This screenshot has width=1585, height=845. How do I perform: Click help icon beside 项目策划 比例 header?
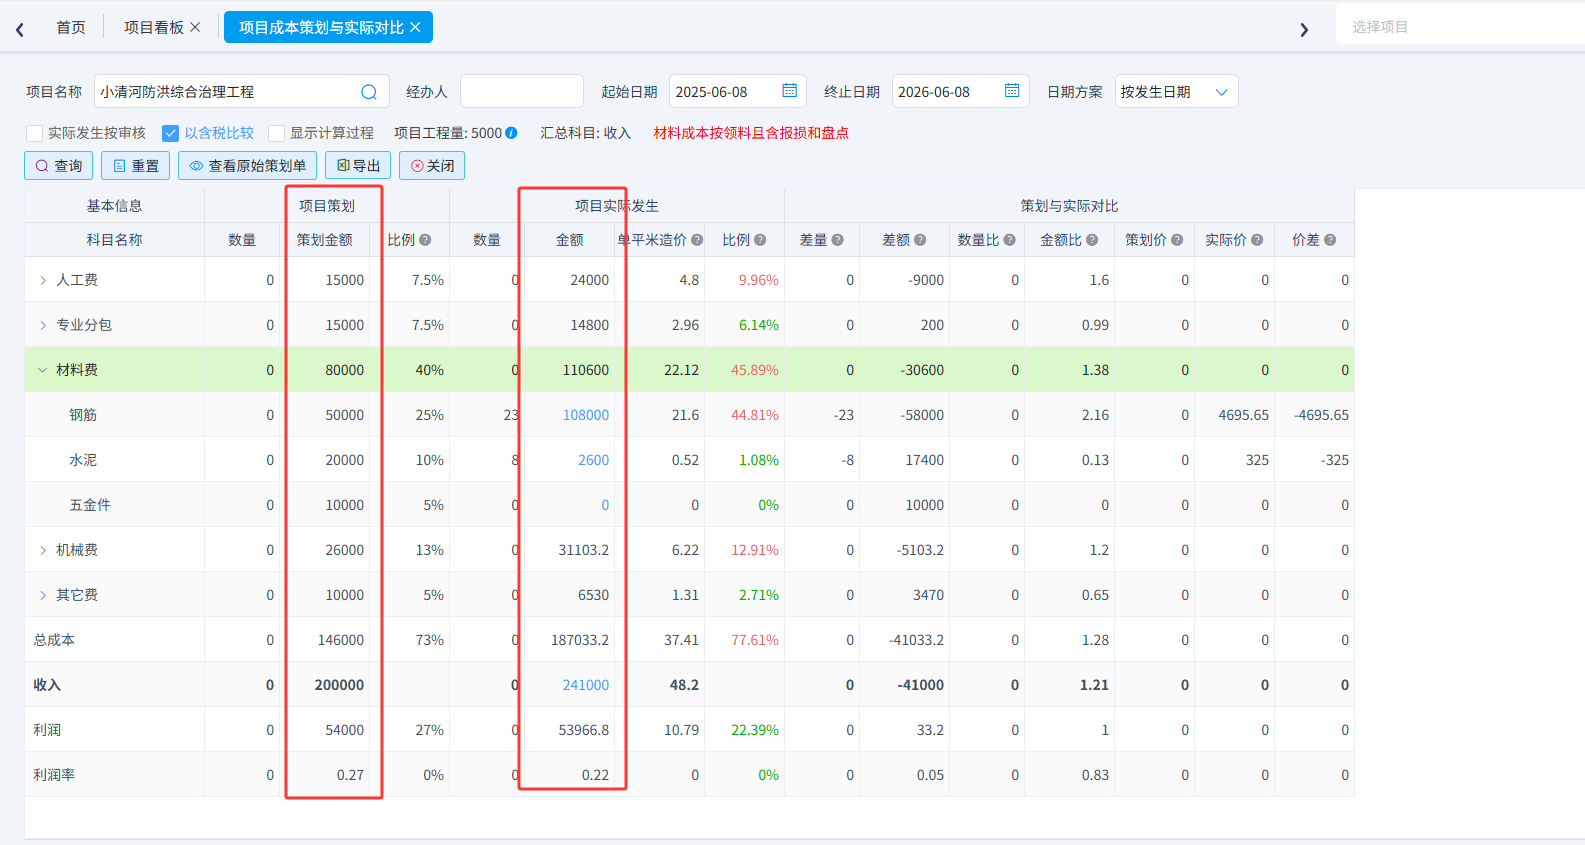coord(425,240)
